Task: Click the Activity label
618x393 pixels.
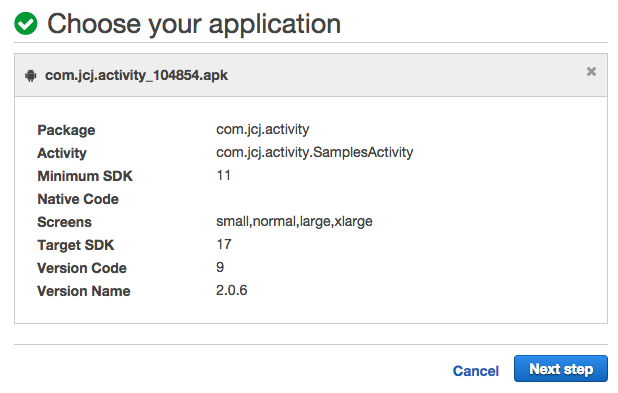Action: coord(62,153)
